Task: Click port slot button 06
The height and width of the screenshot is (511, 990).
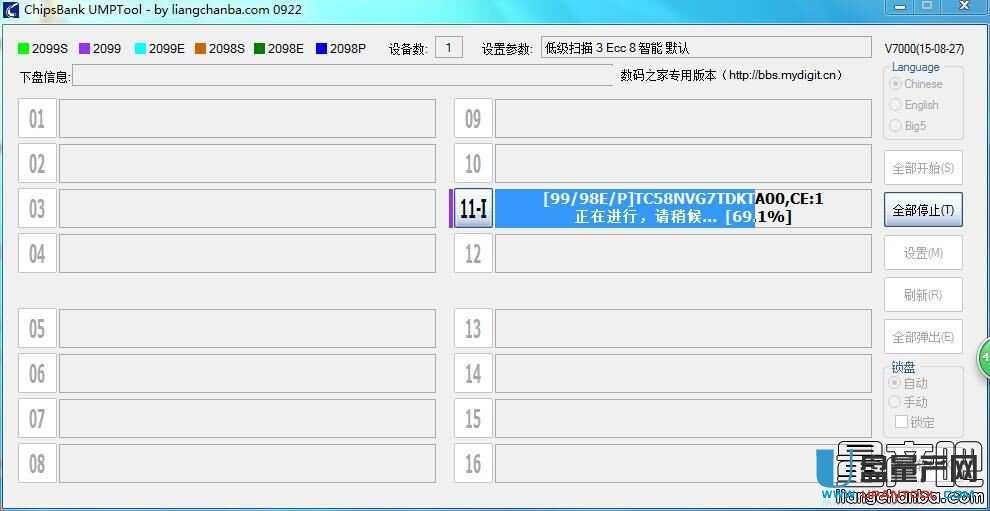Action: pos(37,374)
